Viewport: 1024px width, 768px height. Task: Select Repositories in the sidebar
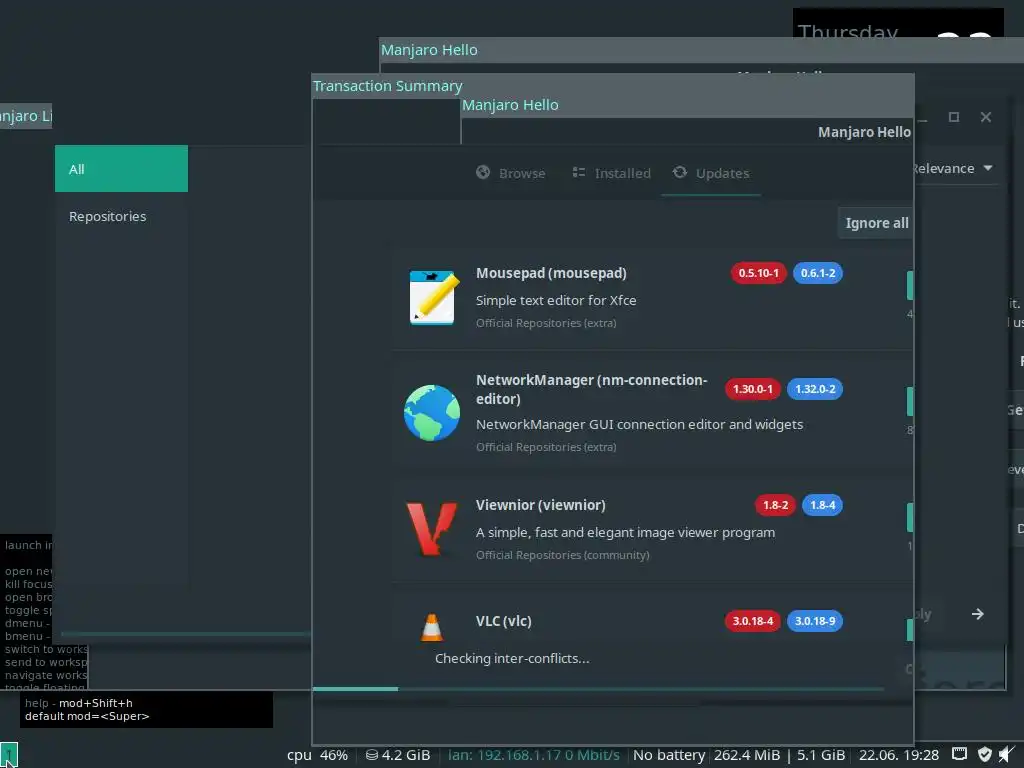click(121, 216)
